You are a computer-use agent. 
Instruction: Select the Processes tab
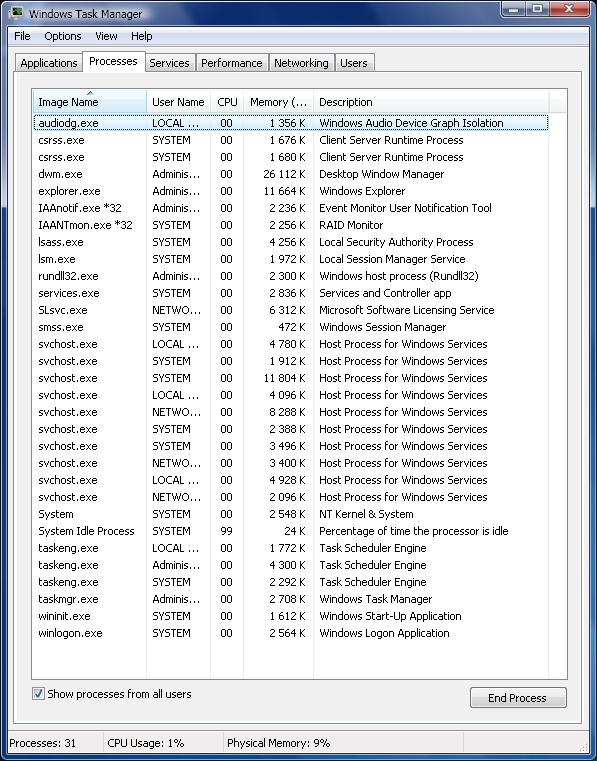tap(113, 62)
